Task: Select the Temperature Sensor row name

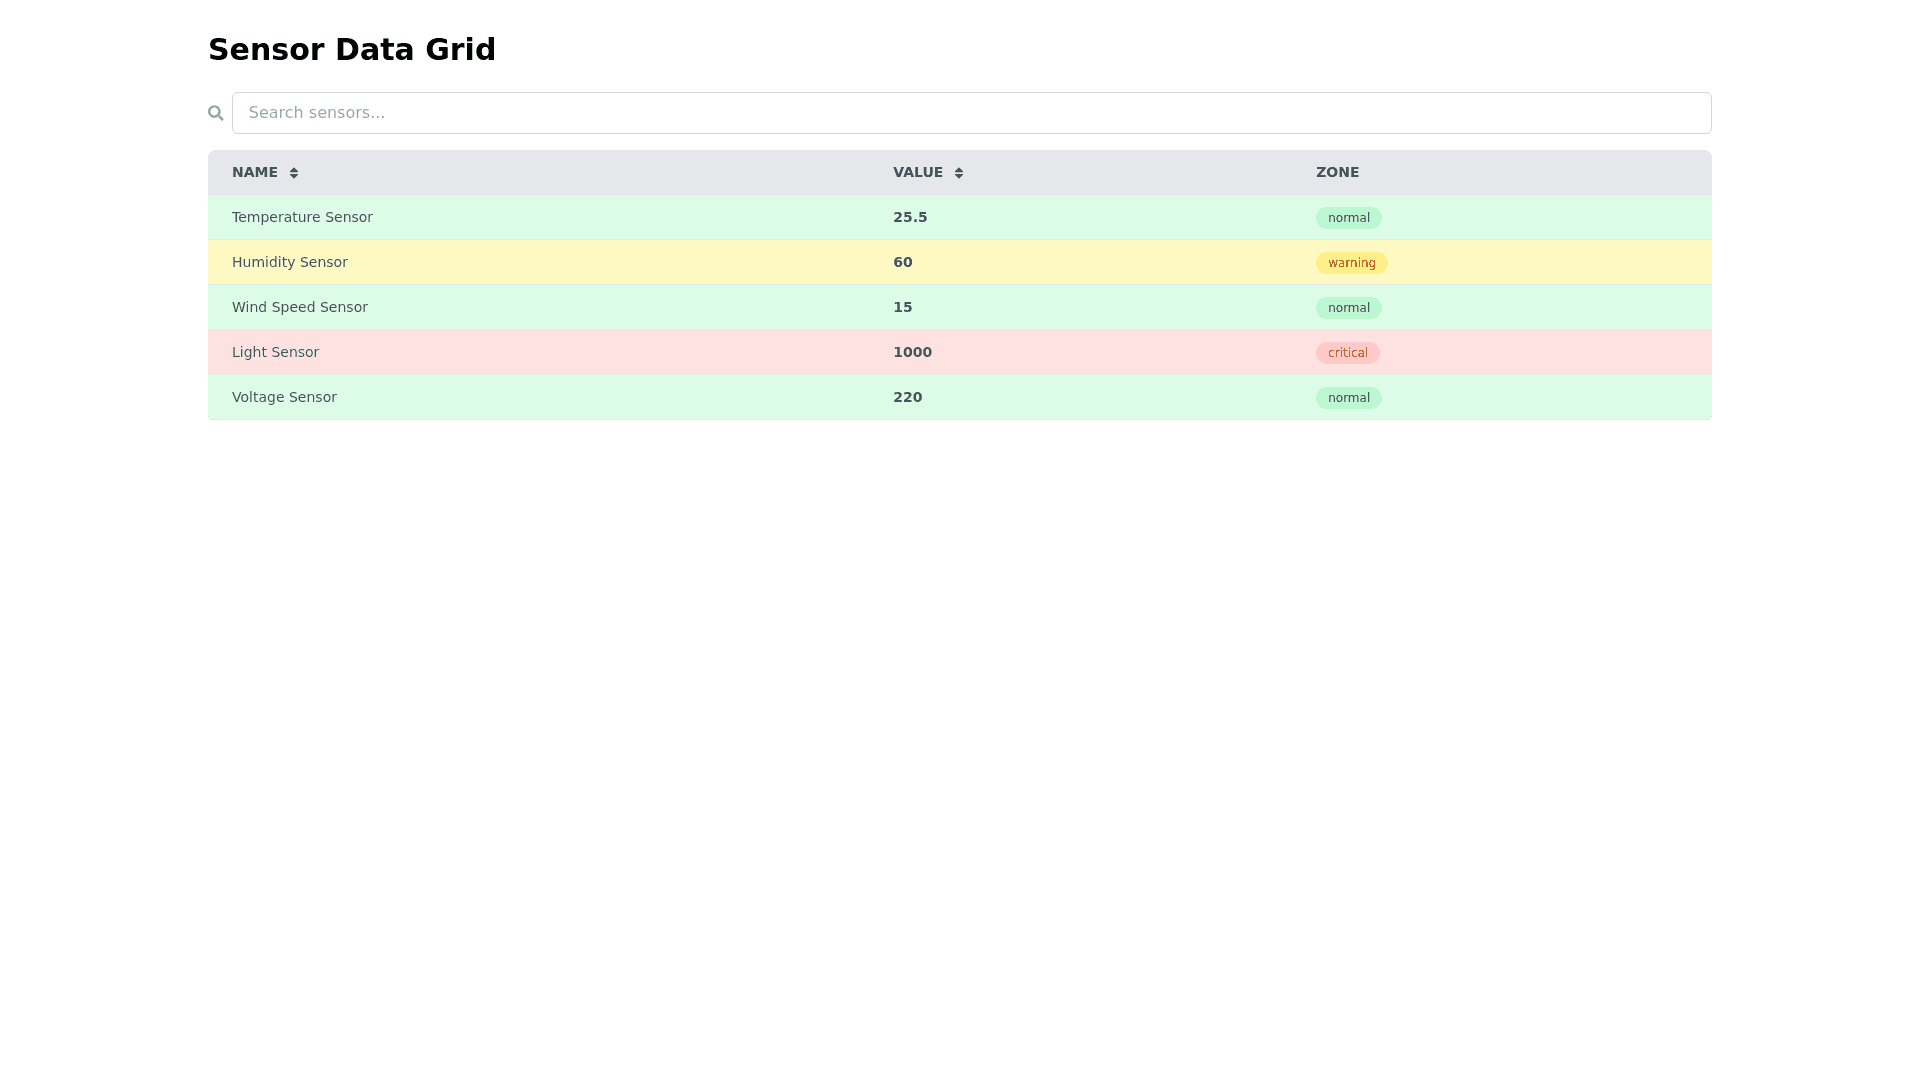Action: (x=302, y=217)
